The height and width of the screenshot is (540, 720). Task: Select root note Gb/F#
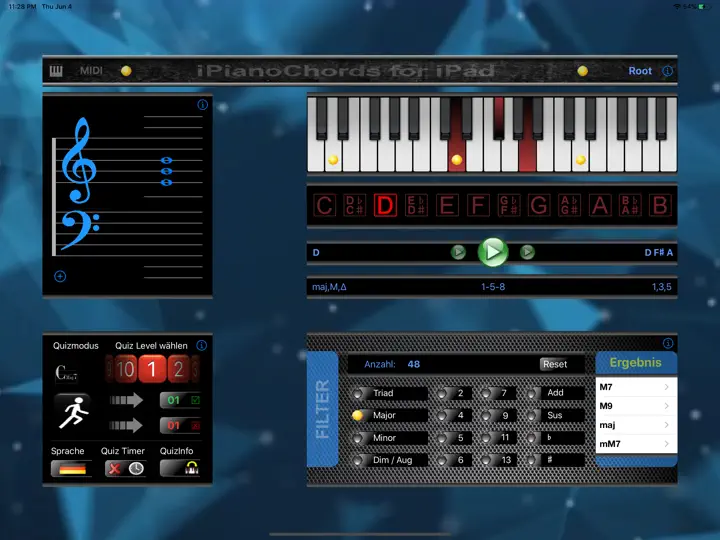click(509, 205)
